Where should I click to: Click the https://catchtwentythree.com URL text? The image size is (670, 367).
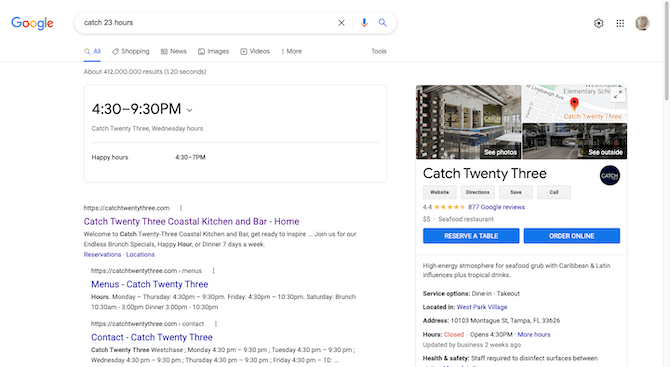[x=126, y=208]
